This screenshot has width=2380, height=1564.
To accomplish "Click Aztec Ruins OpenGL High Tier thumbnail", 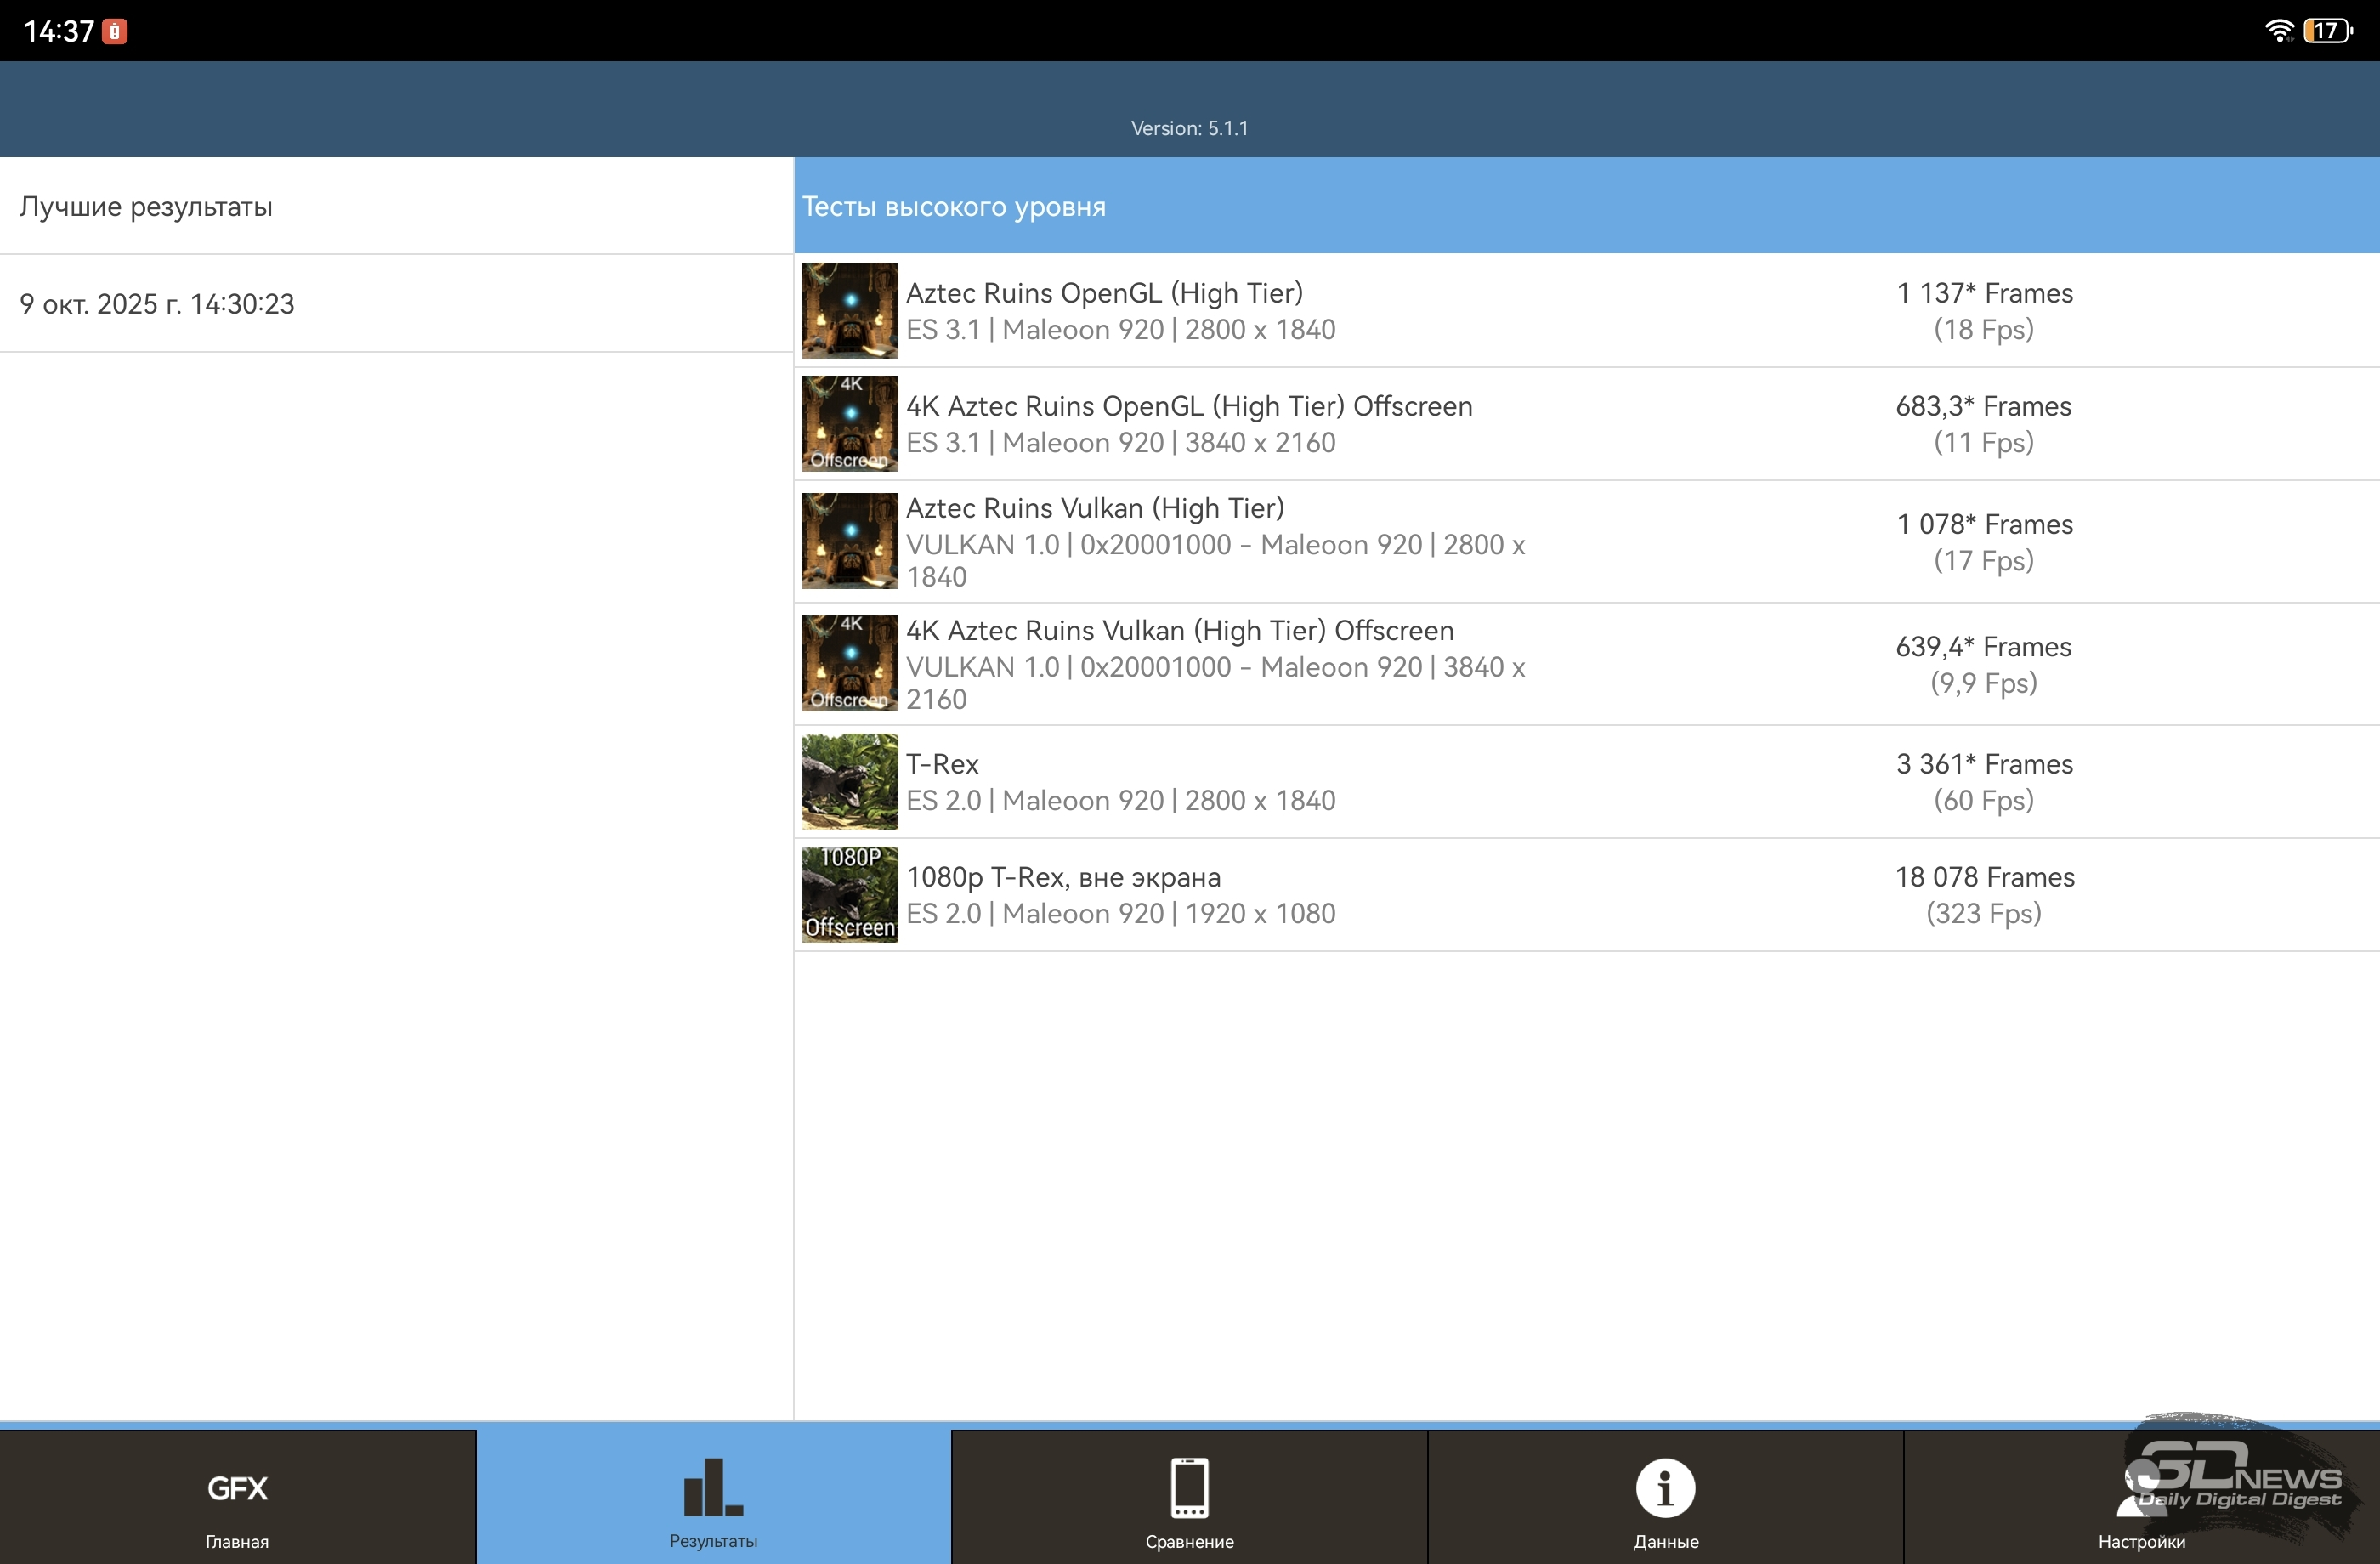I will pyautogui.click(x=850, y=311).
